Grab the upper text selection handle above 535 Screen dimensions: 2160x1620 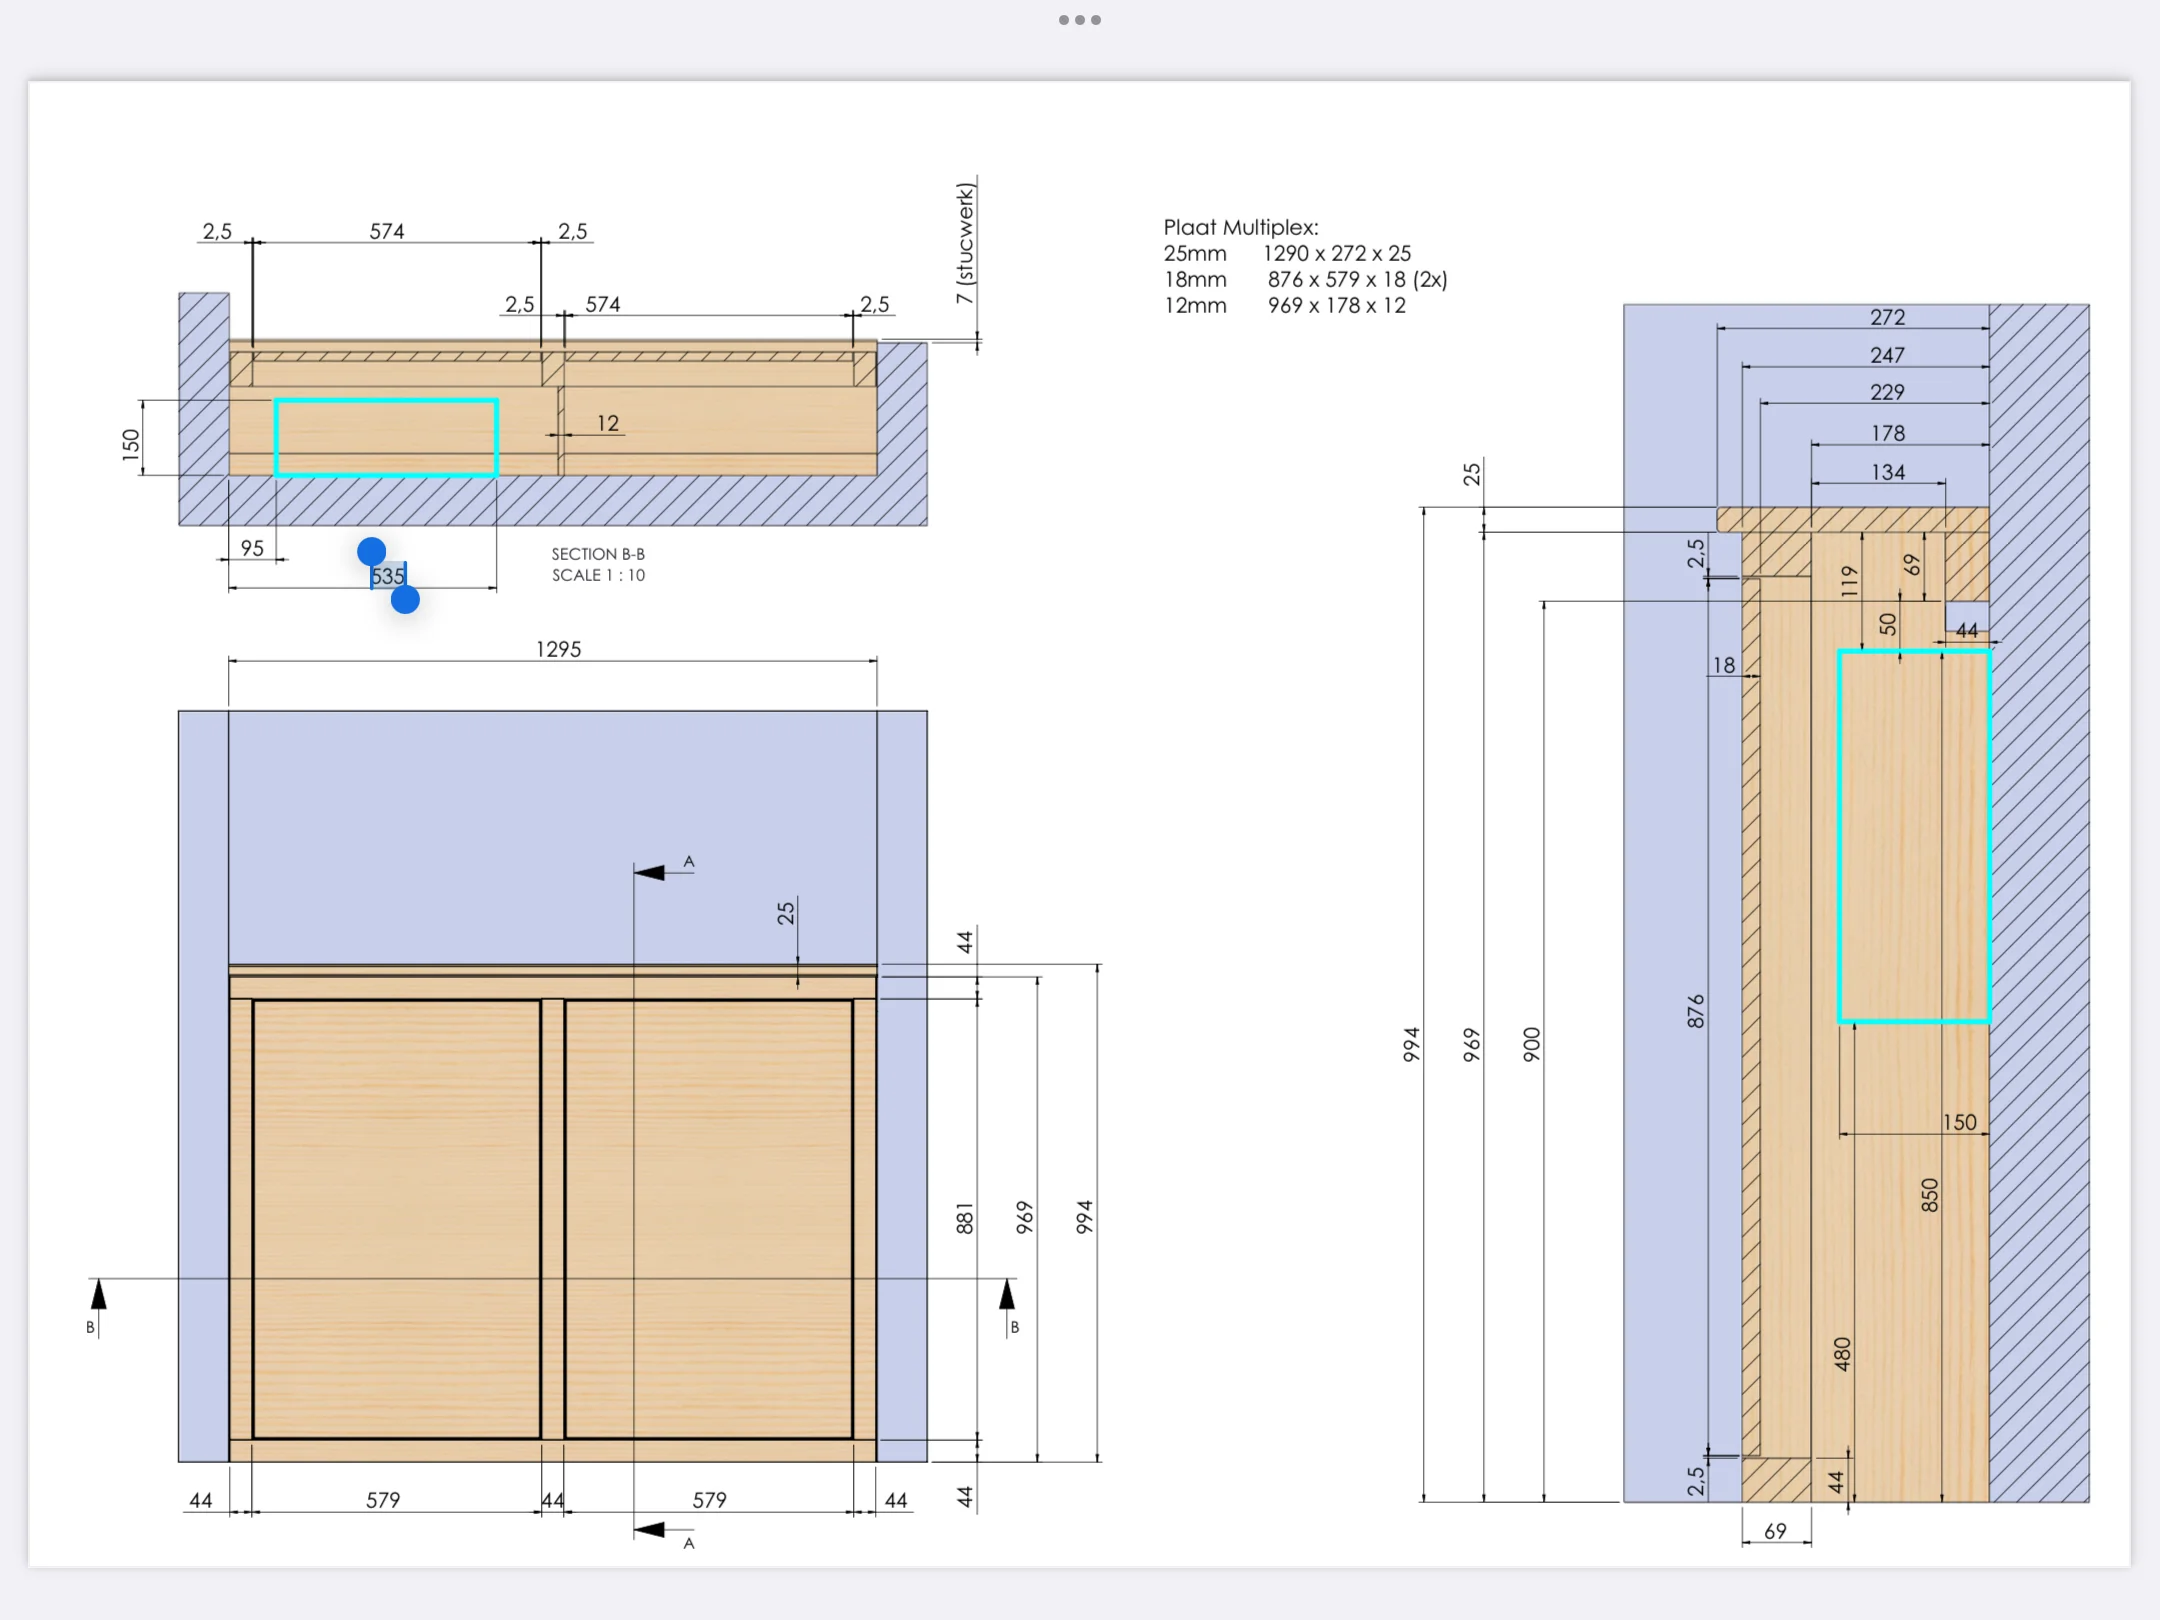tap(371, 552)
